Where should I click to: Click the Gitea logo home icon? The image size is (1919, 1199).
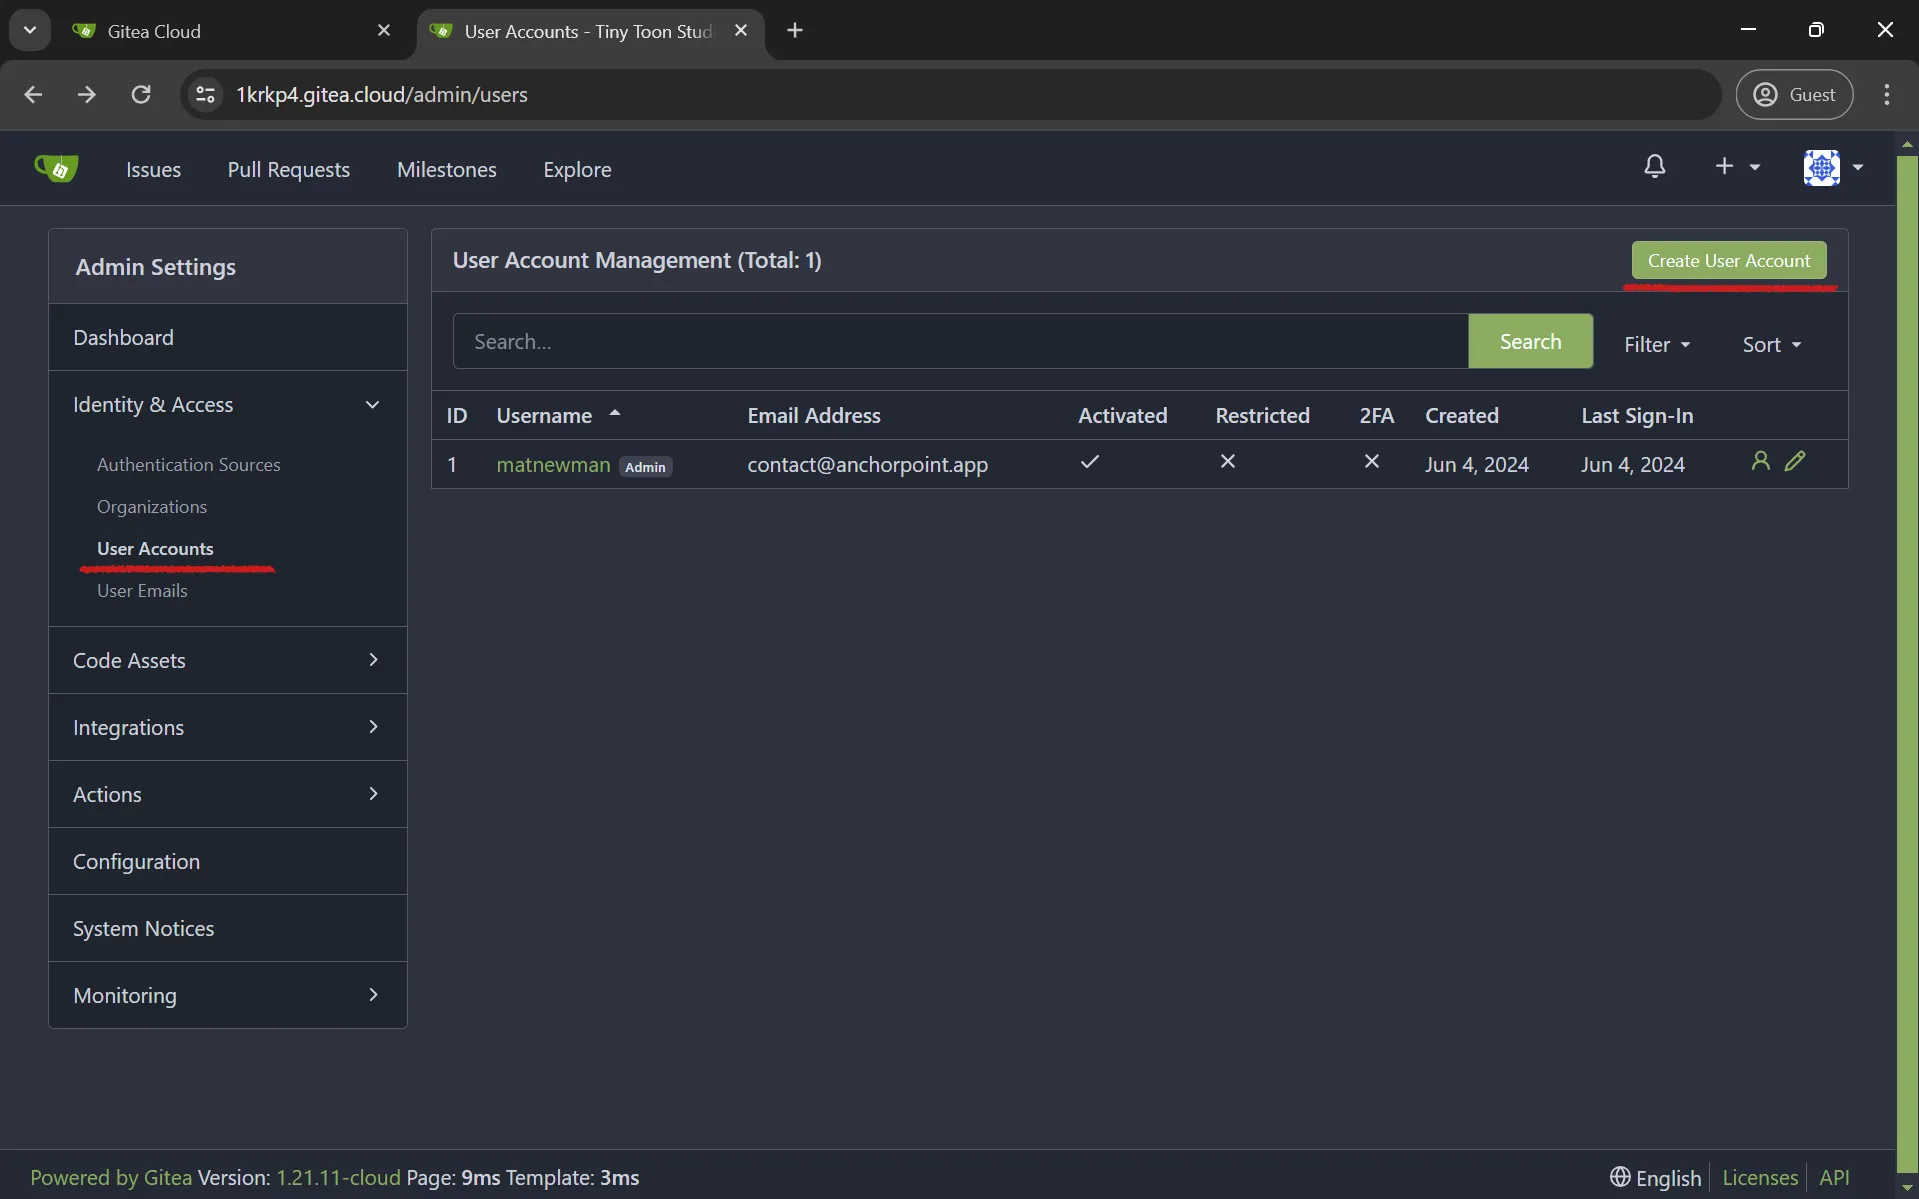click(56, 168)
